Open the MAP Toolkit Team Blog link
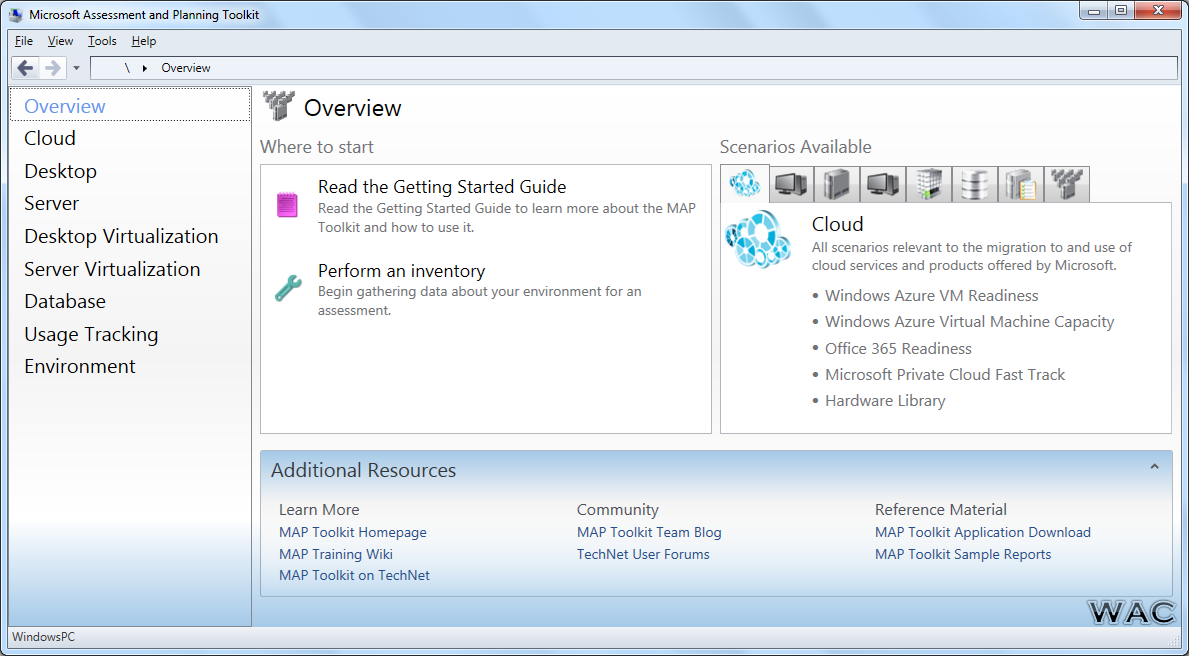This screenshot has width=1189, height=656. (x=649, y=532)
